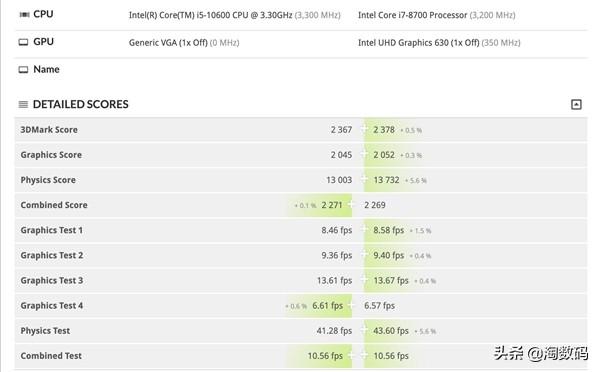Click the GPU monitor icon
Screen dimensions: 600x372
23,42
